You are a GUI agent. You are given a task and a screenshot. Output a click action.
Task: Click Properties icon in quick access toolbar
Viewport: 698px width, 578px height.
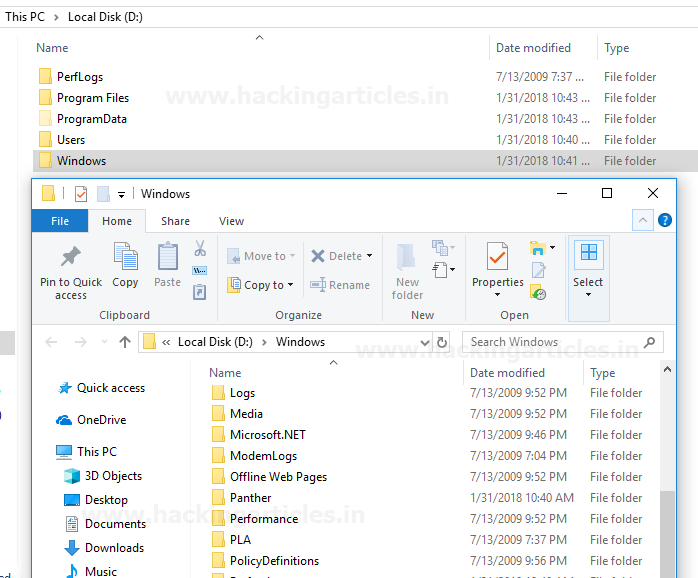81,194
